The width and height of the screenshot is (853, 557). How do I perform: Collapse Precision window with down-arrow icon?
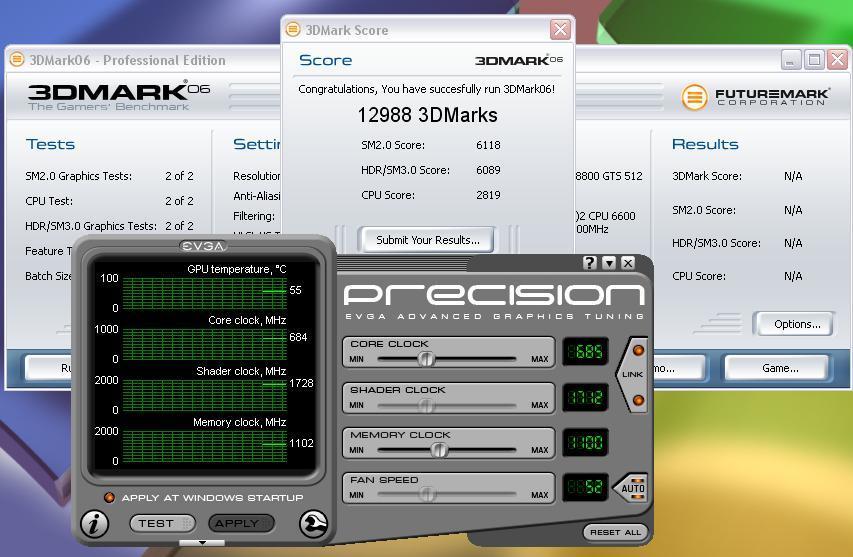click(x=609, y=263)
